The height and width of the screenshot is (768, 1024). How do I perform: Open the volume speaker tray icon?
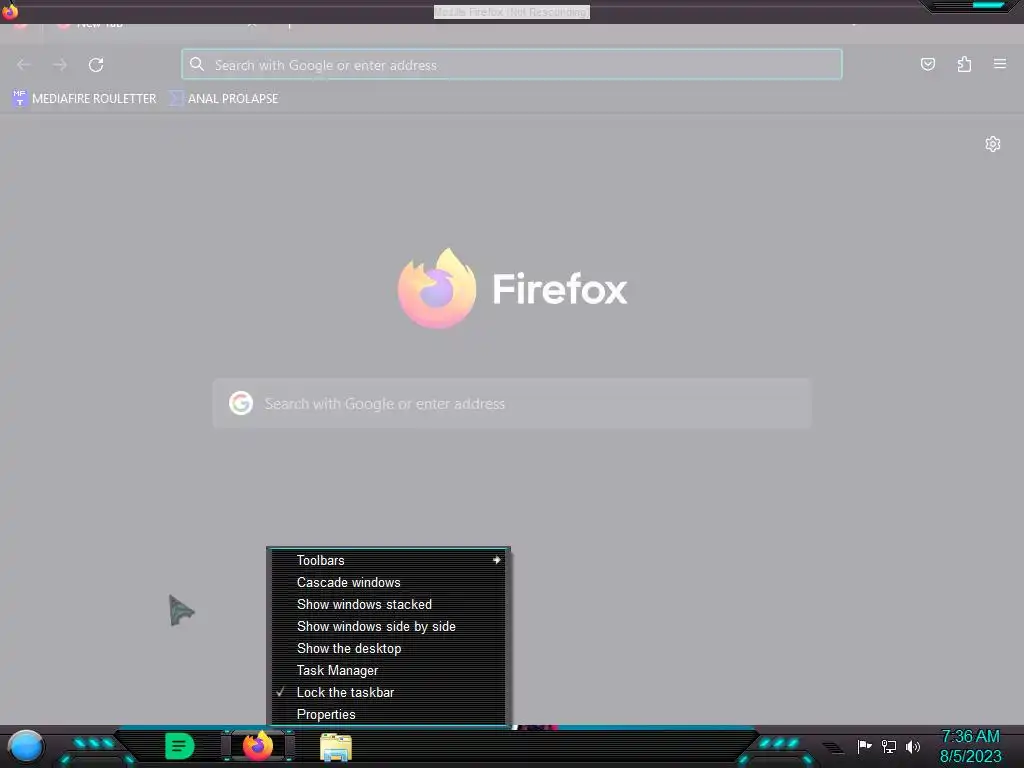pos(913,746)
